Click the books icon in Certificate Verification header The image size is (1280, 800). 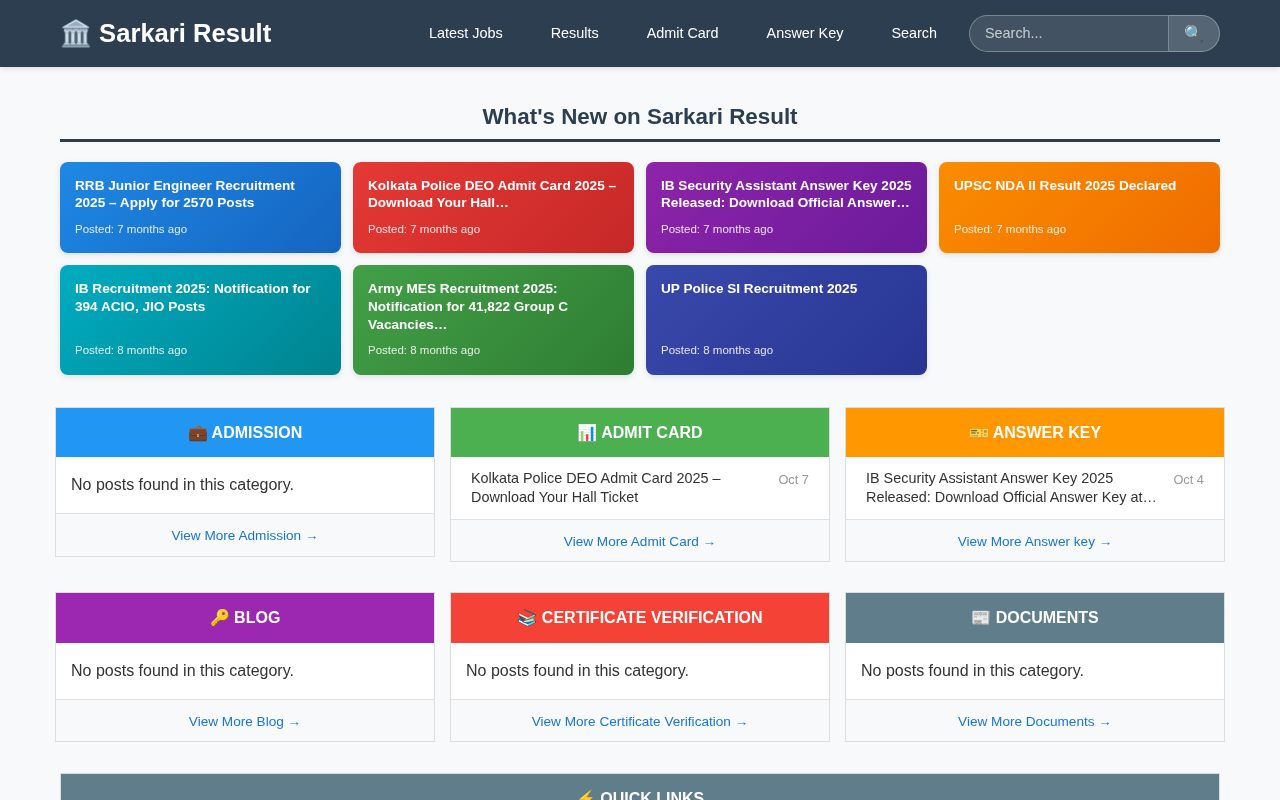[x=527, y=618]
